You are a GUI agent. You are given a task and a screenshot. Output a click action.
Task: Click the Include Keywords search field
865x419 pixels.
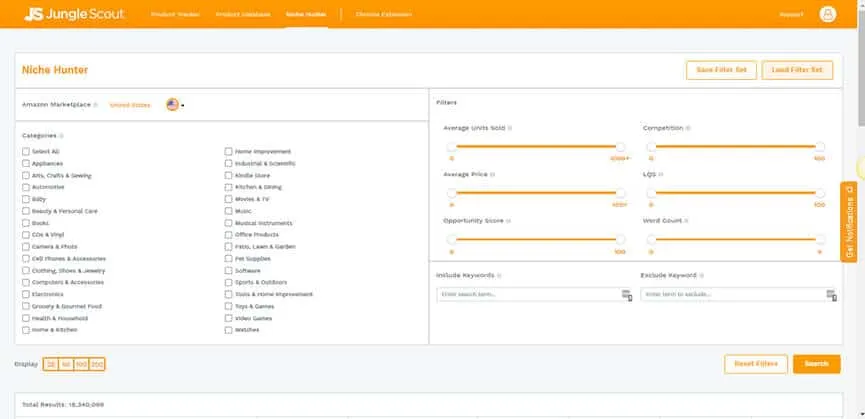529,294
